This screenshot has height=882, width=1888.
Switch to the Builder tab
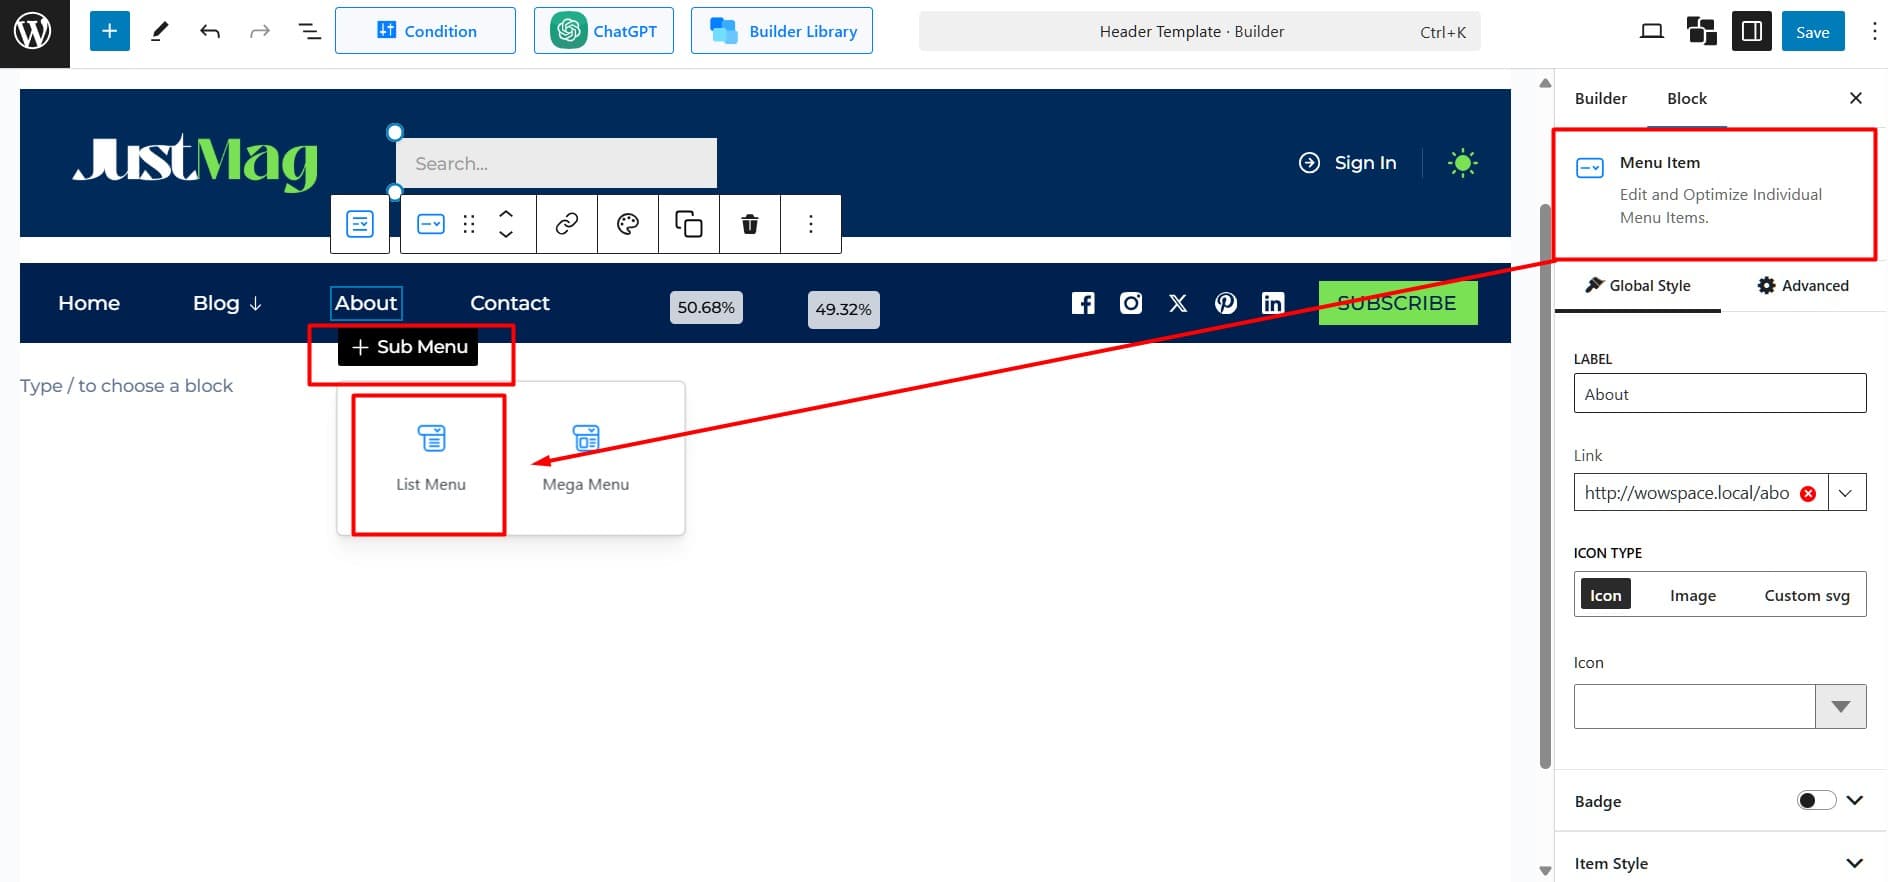[x=1600, y=98]
